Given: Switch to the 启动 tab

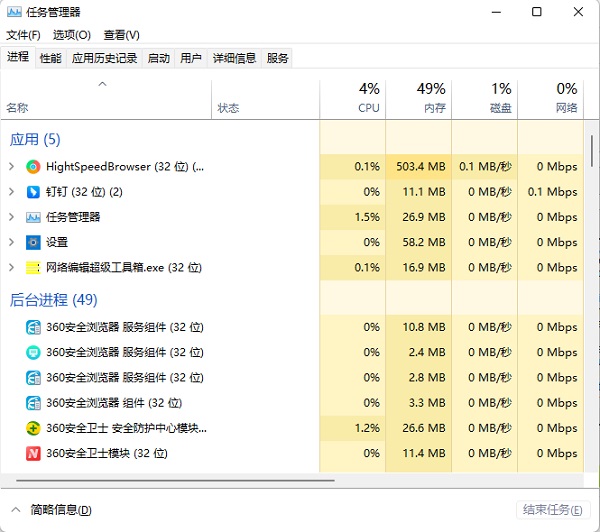Looking at the screenshot, I should [158, 58].
